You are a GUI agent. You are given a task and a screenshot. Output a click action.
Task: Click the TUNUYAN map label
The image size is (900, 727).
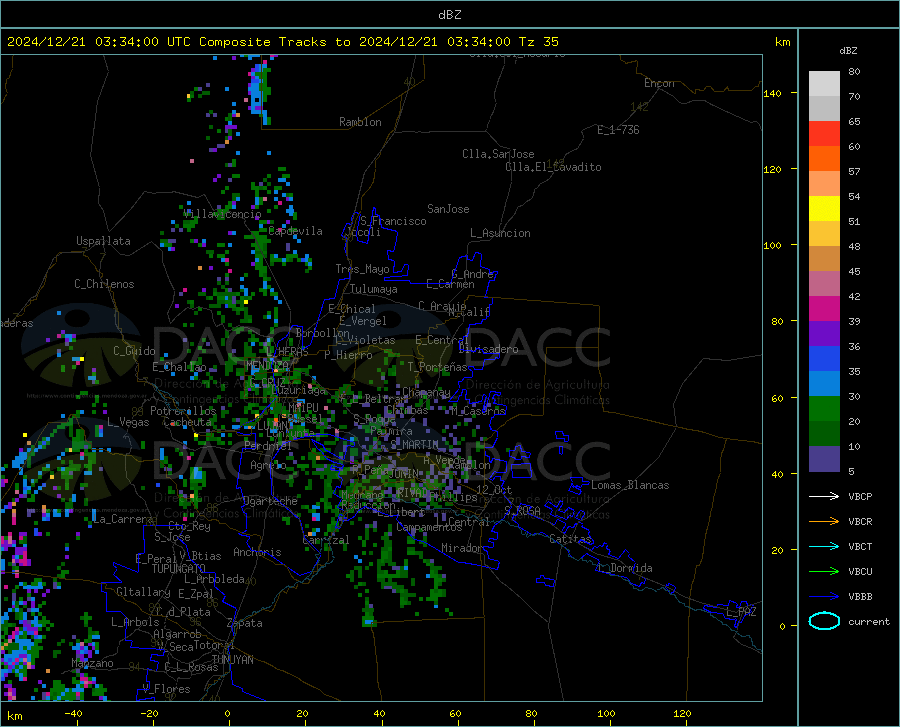tap(232, 660)
